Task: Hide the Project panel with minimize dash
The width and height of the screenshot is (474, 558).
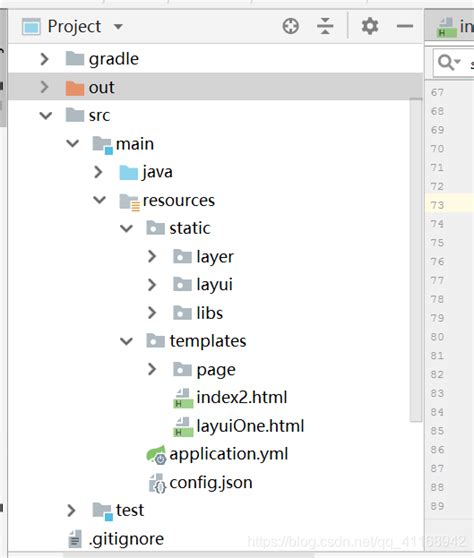Action: click(405, 26)
